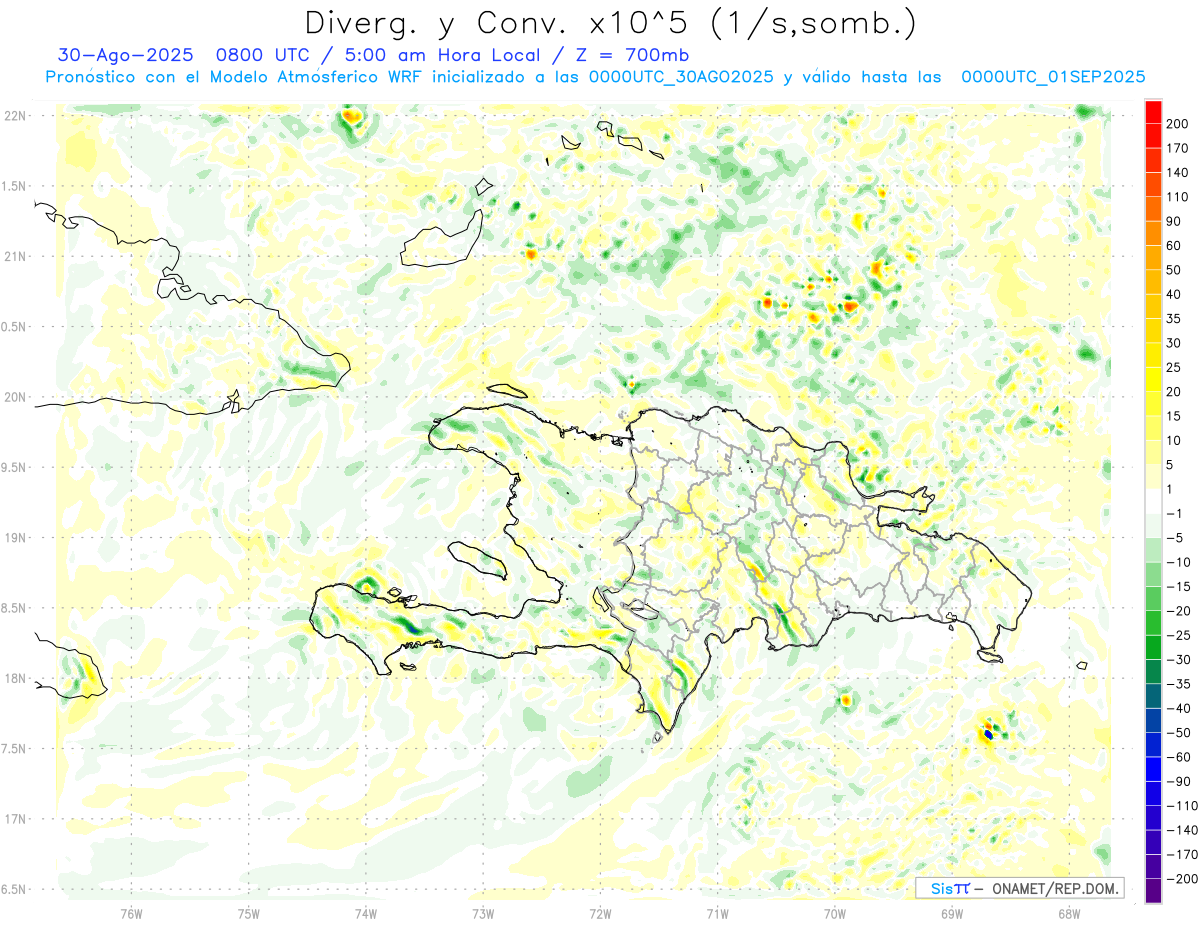The height and width of the screenshot is (927, 1200).
Task: Click the red color band above the 200 mark
Action: click(x=1153, y=112)
